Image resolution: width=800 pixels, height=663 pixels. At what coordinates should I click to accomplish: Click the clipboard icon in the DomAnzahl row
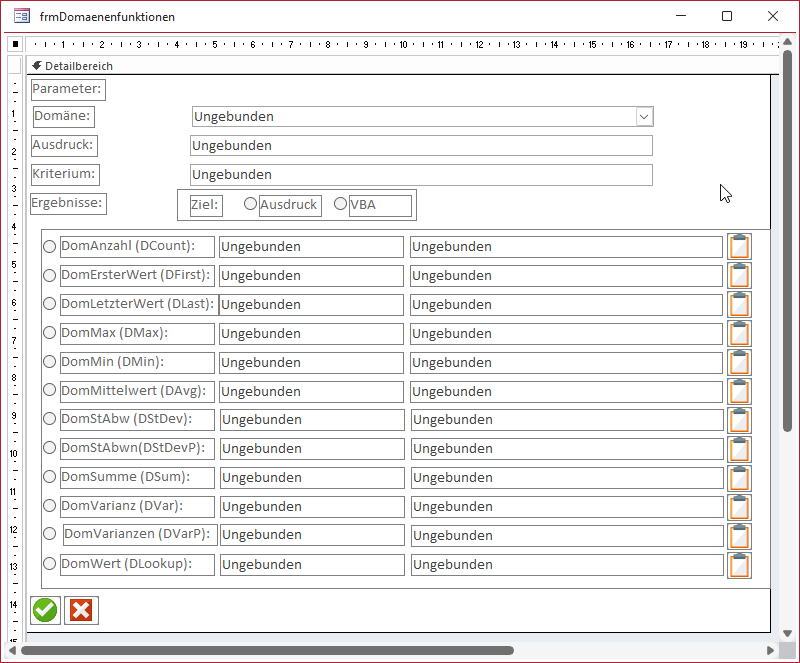[x=739, y=247]
